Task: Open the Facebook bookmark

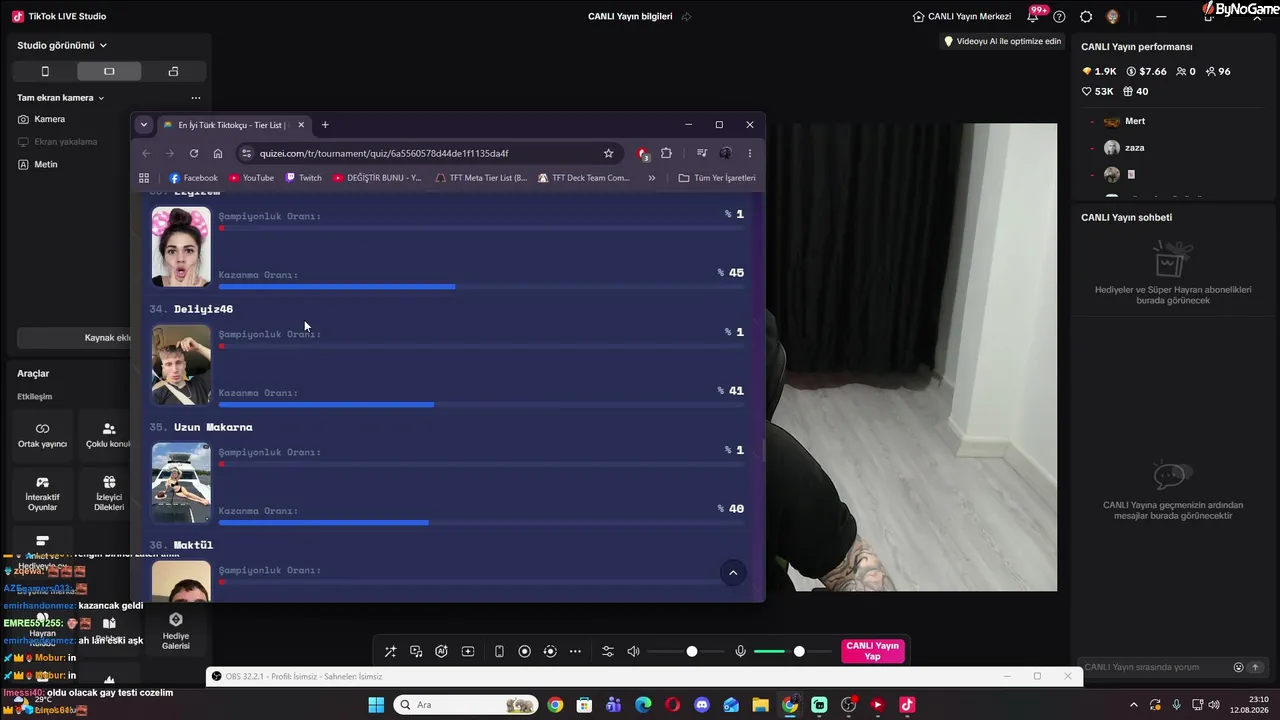Action: [193, 178]
